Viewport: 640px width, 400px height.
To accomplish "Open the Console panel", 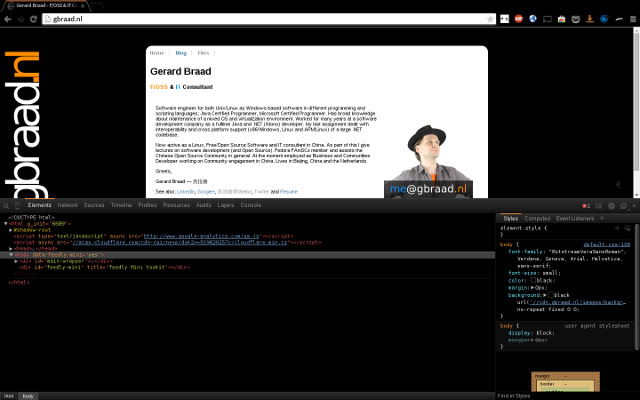I will (251, 205).
